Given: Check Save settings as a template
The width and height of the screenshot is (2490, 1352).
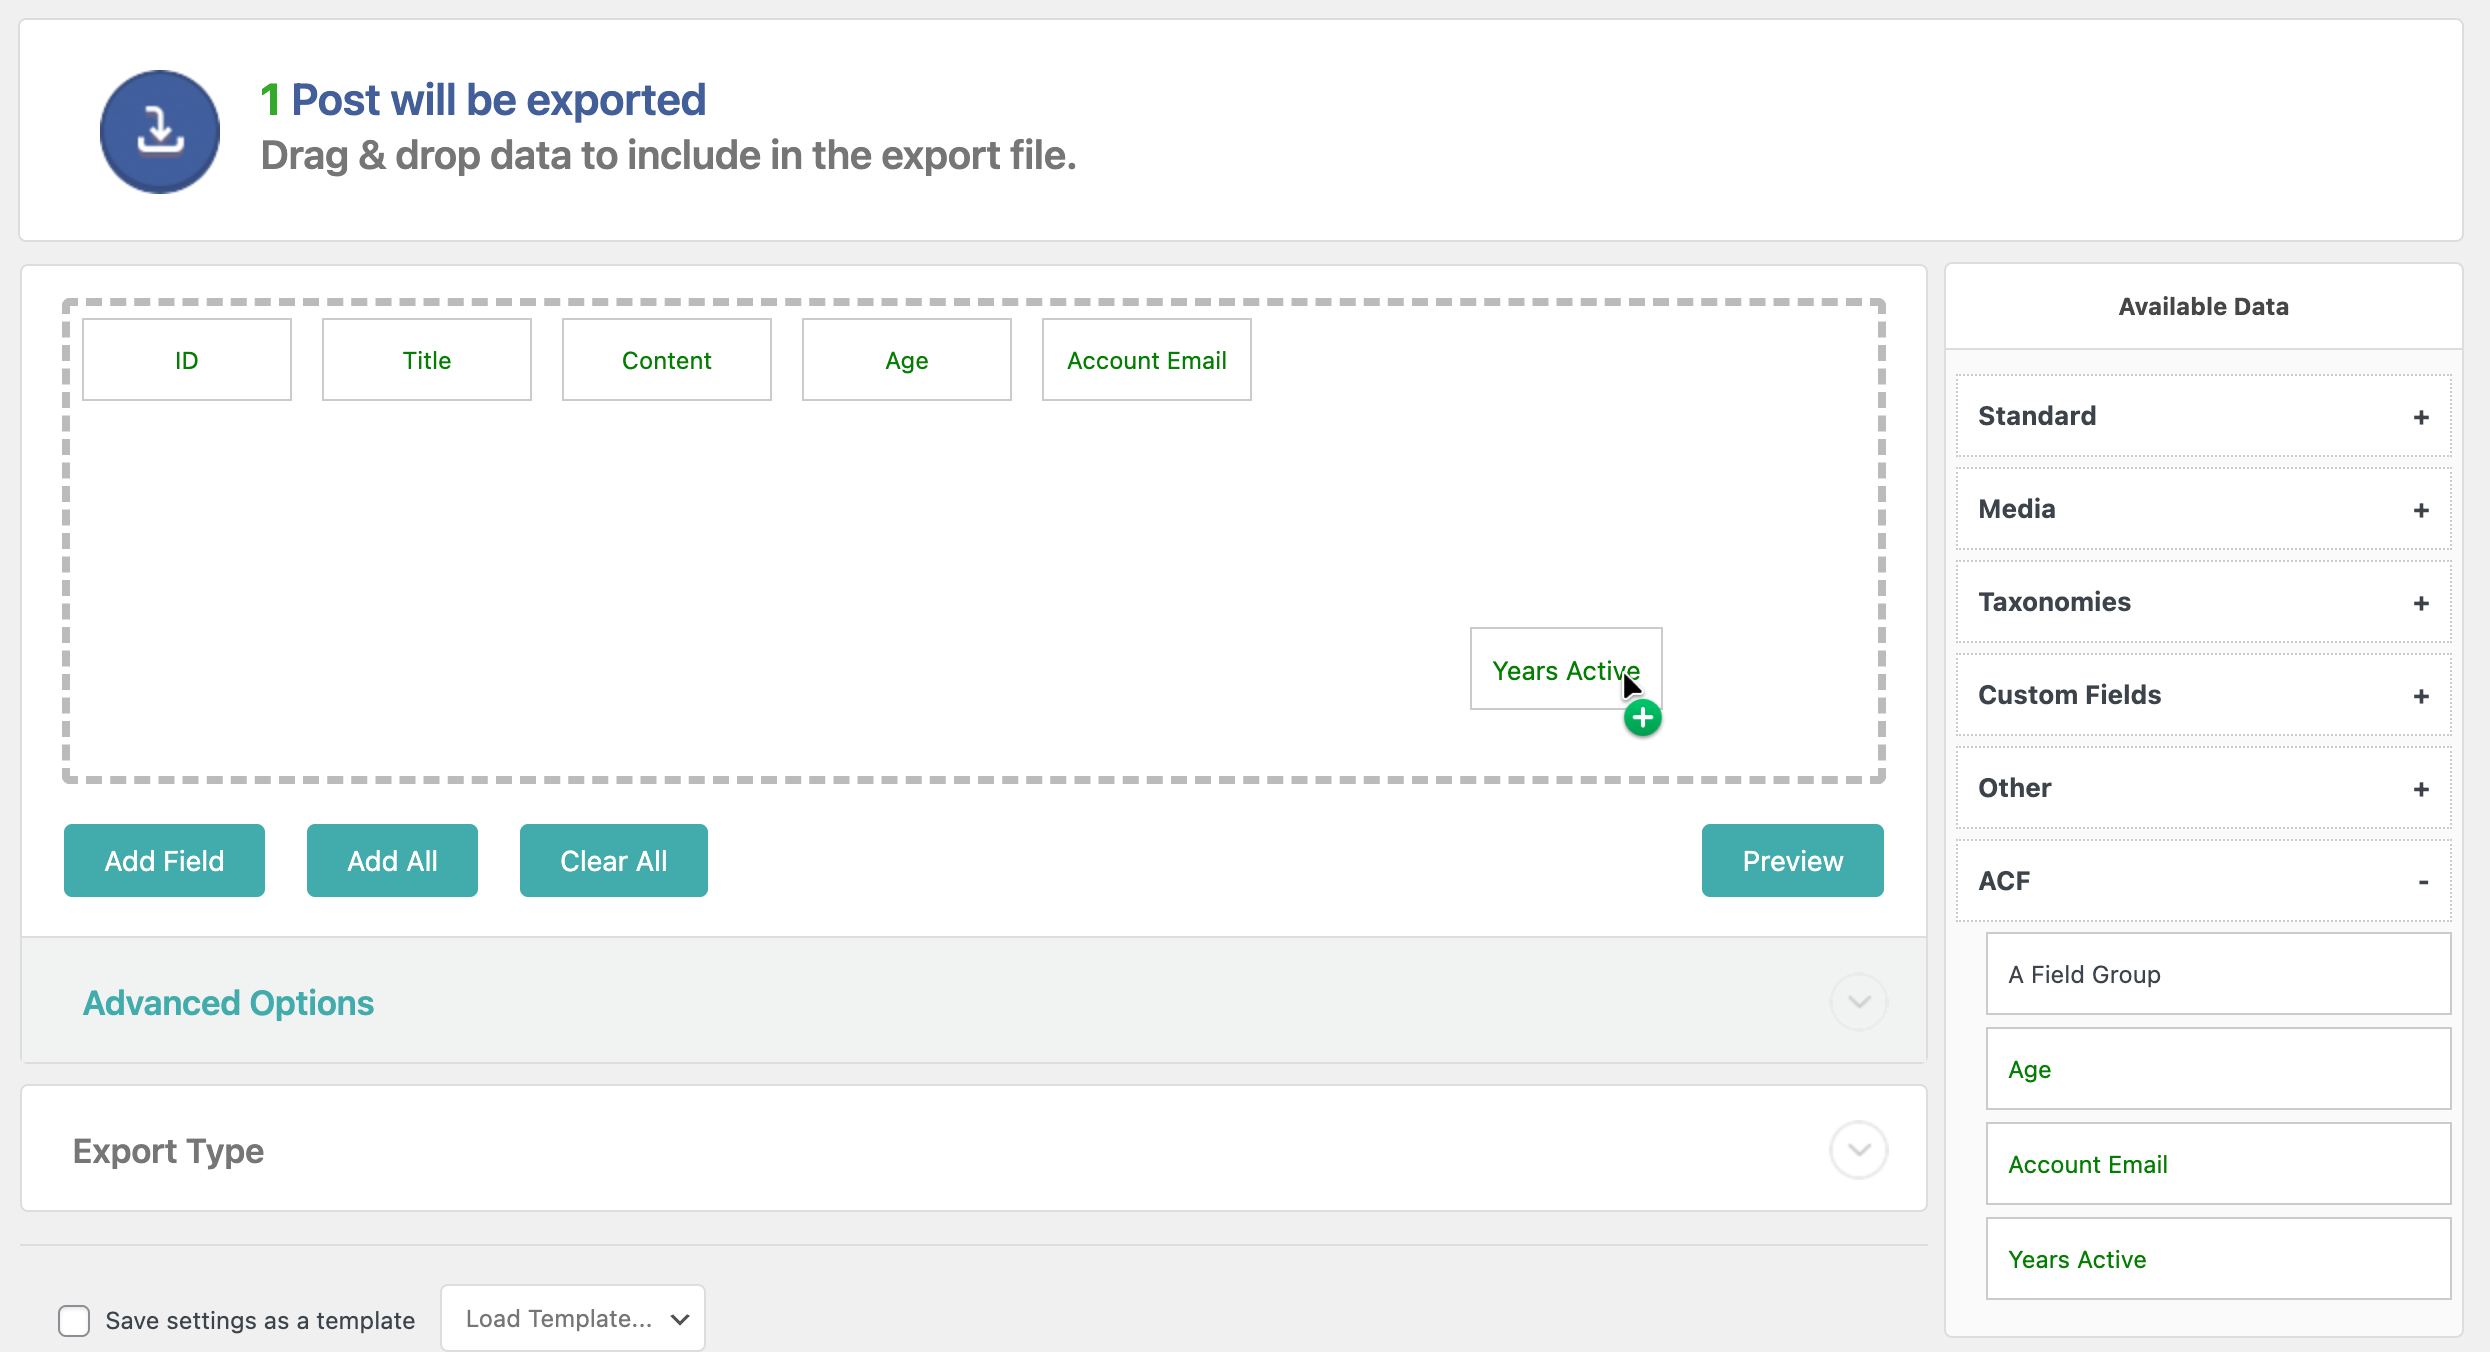Looking at the screenshot, I should (74, 1320).
